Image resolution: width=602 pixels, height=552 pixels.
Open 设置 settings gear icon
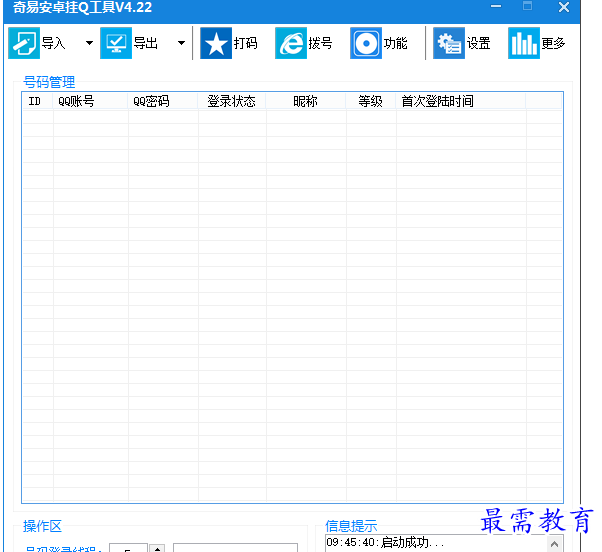pyautogui.click(x=449, y=43)
